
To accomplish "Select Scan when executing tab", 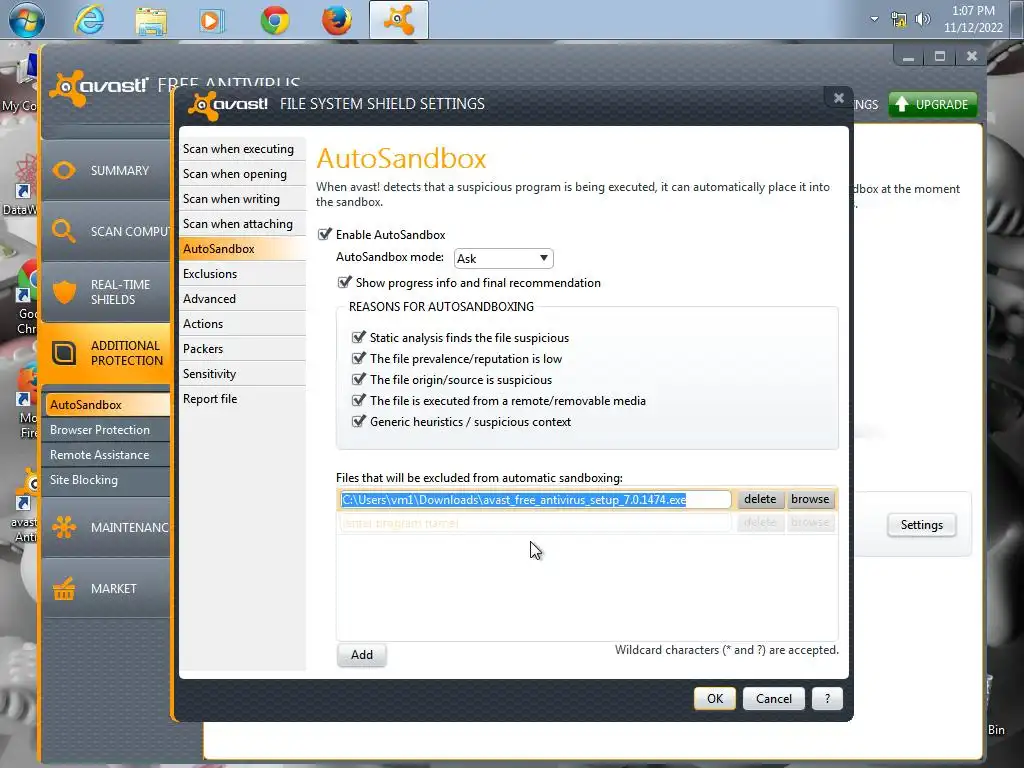I will click(x=242, y=149).
